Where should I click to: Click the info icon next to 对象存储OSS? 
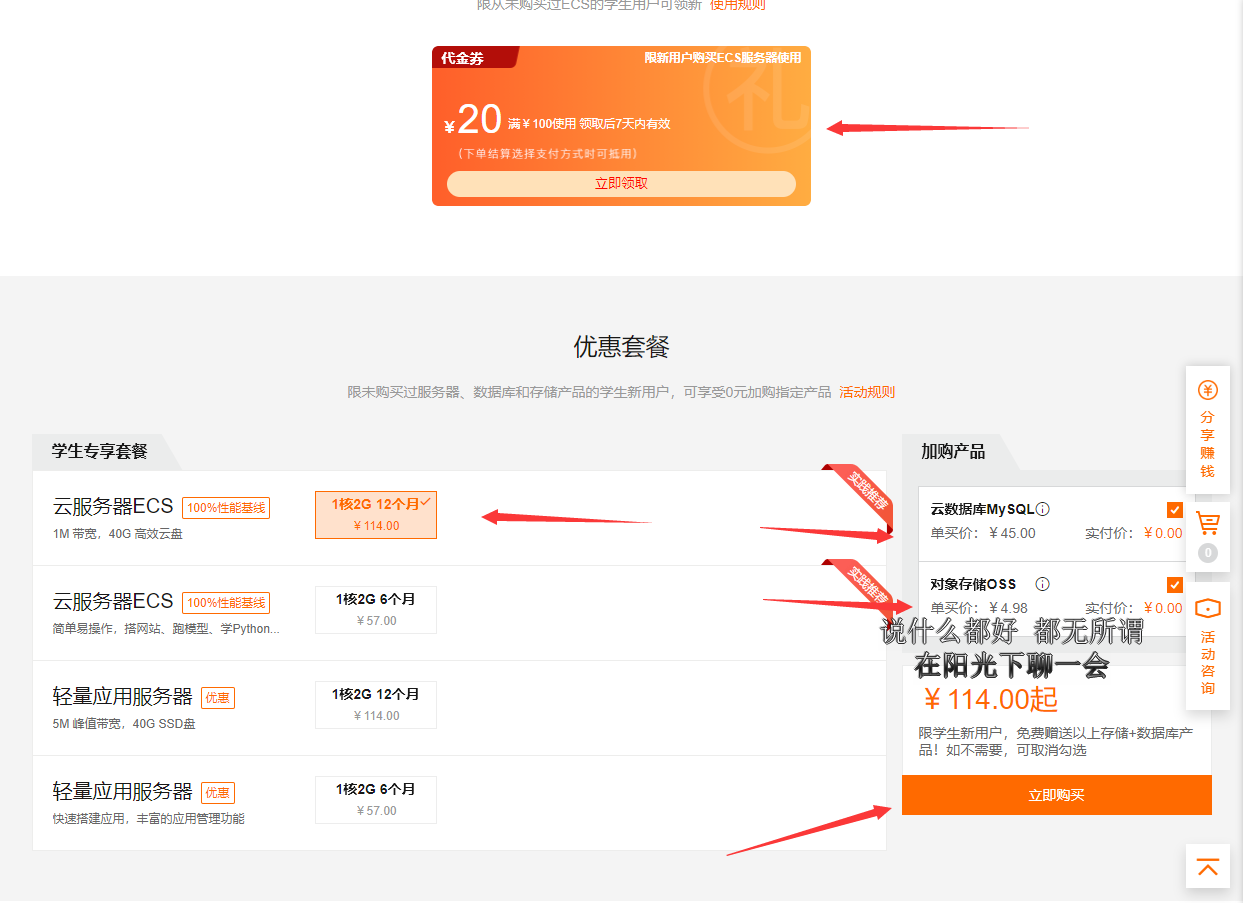(x=1042, y=584)
